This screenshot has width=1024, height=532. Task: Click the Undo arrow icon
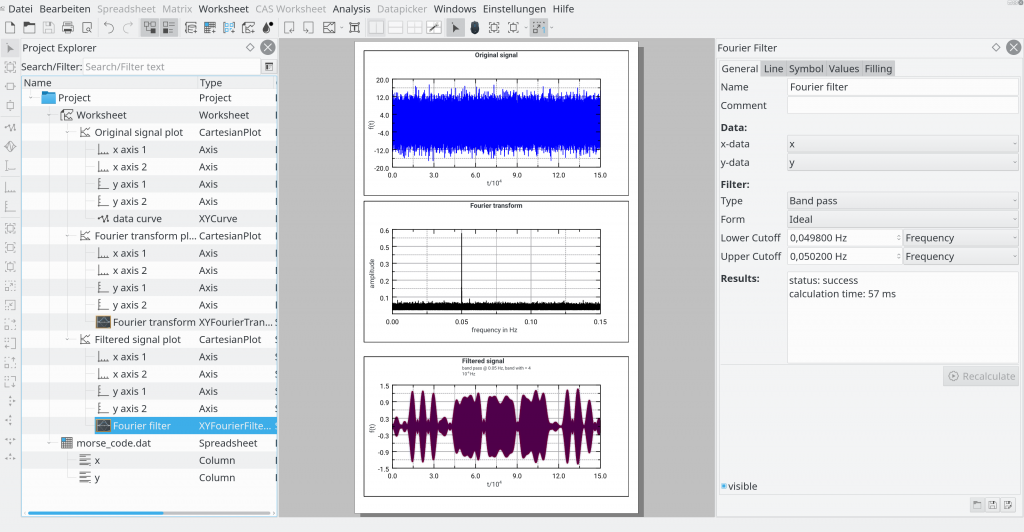[109, 28]
